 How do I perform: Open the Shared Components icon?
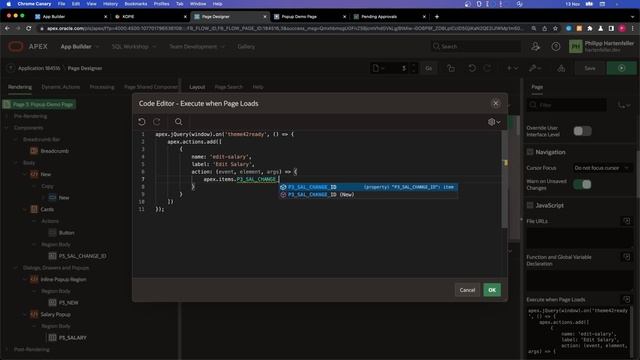point(561,68)
